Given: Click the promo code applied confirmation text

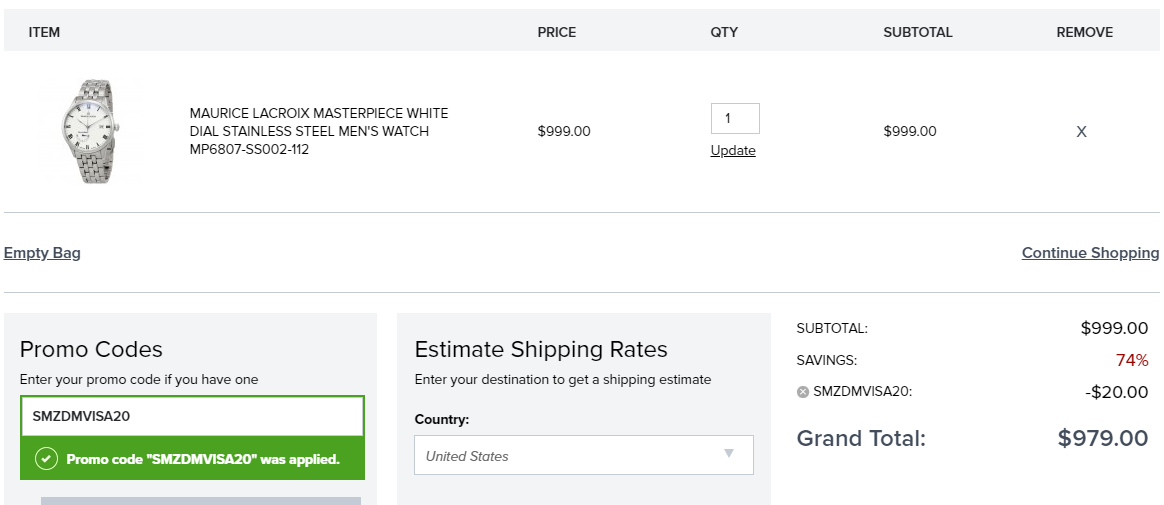Looking at the screenshot, I should tap(203, 459).
